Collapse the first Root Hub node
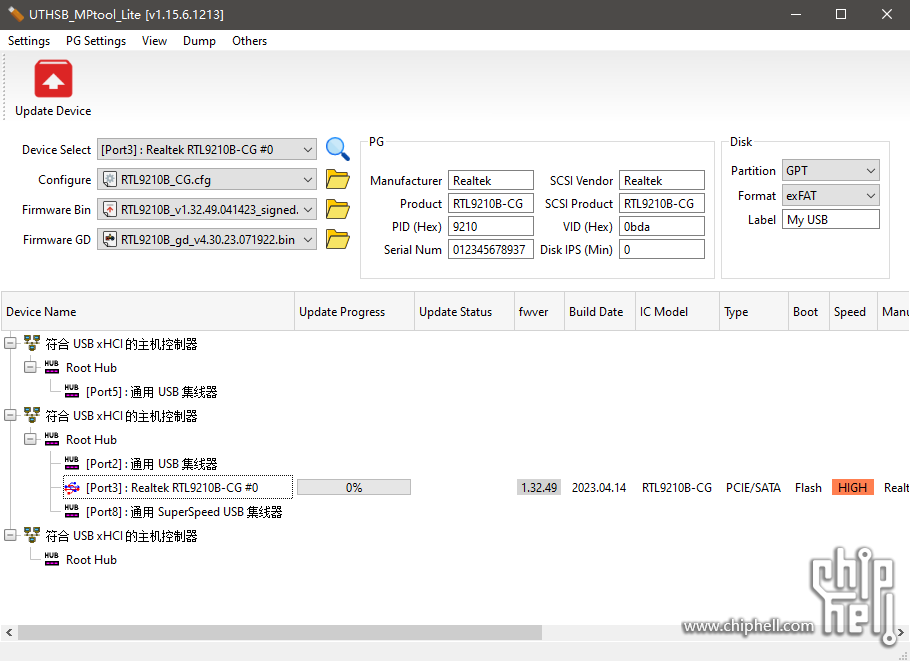The image size is (910, 661). click(x=30, y=367)
